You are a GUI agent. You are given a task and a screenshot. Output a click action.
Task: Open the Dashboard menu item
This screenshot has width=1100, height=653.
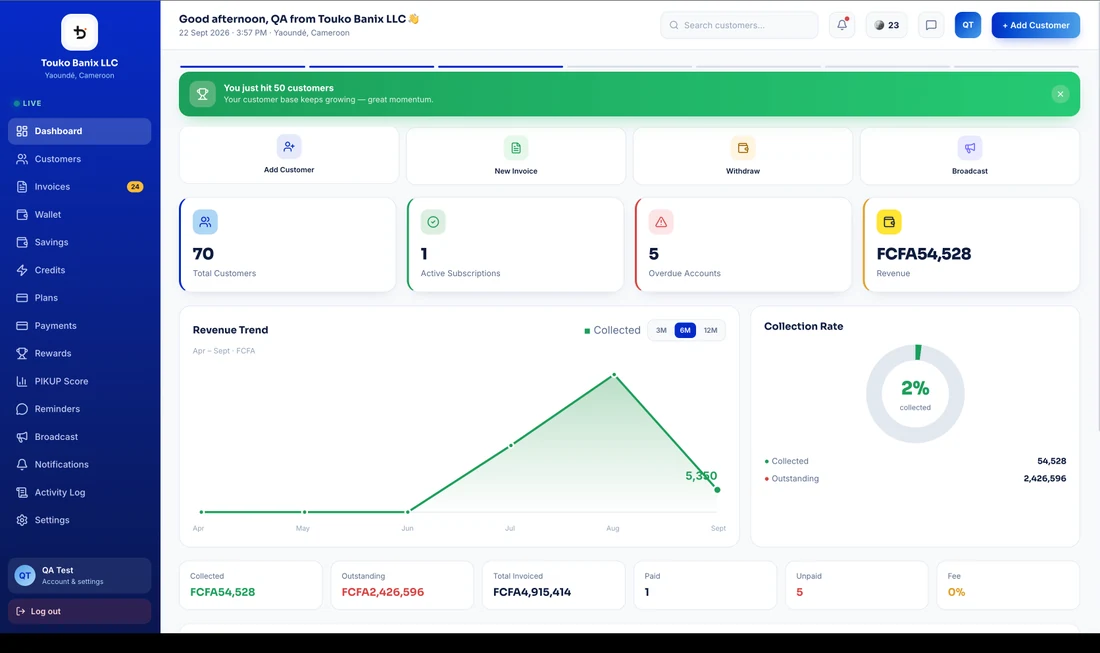pyautogui.click(x=79, y=131)
